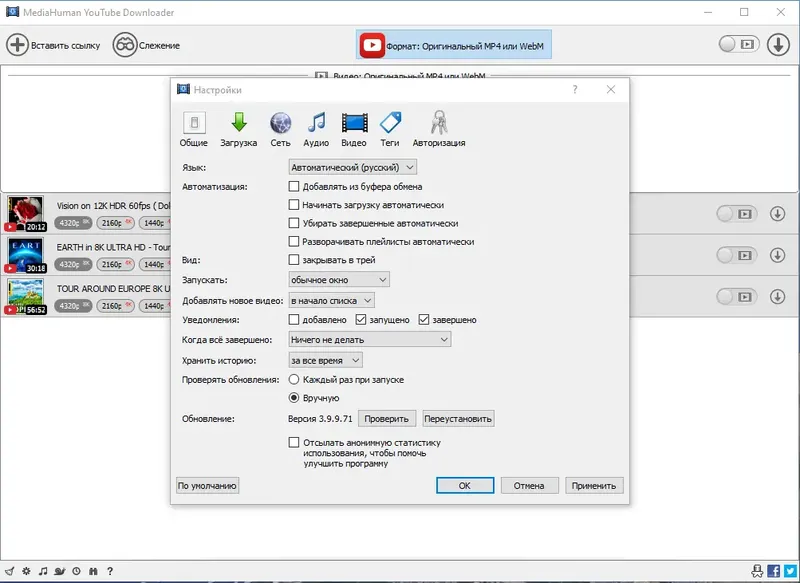Switch to the Видео settings tab
800x583 pixels.
click(x=354, y=129)
